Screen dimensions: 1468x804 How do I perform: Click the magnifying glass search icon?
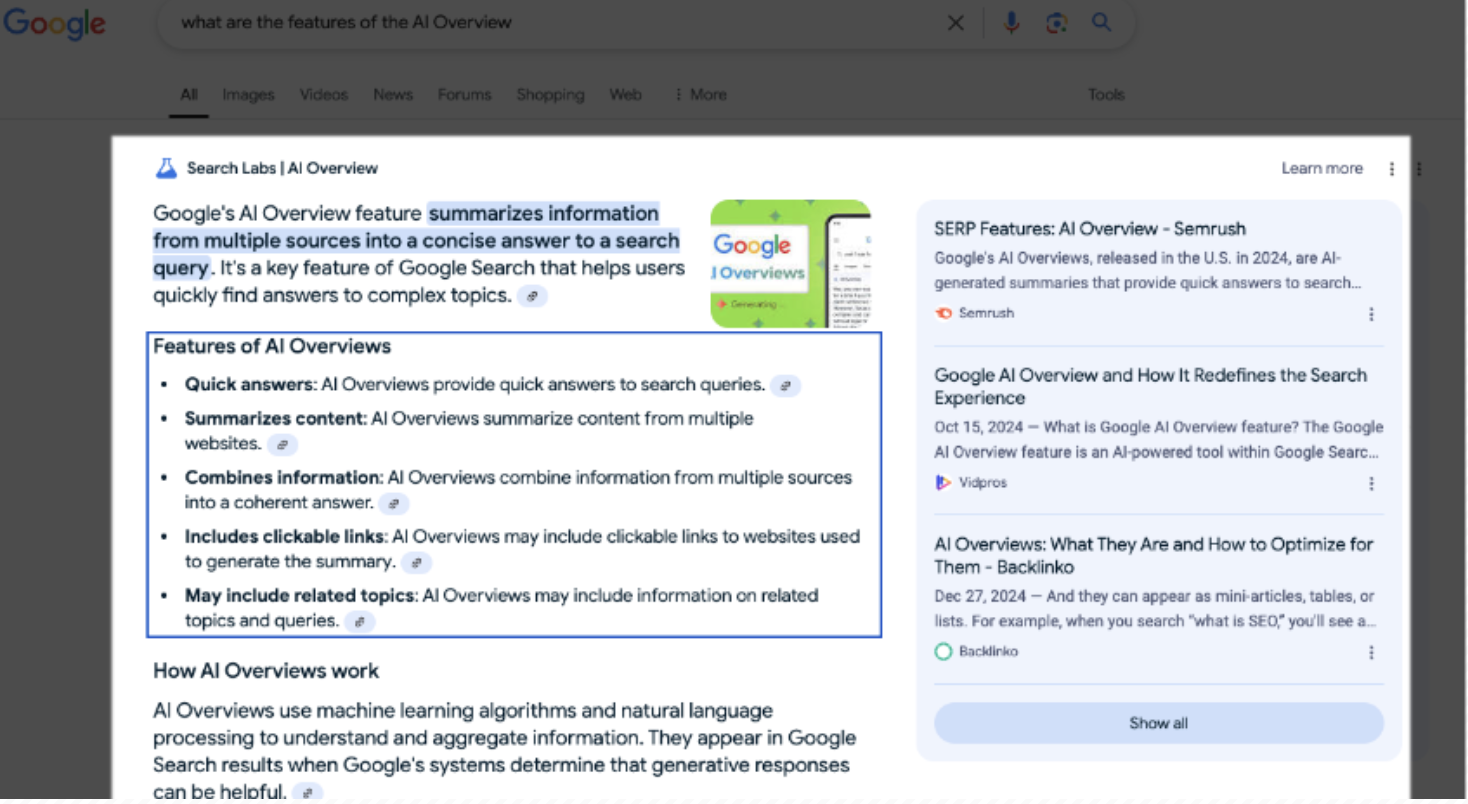1101,23
